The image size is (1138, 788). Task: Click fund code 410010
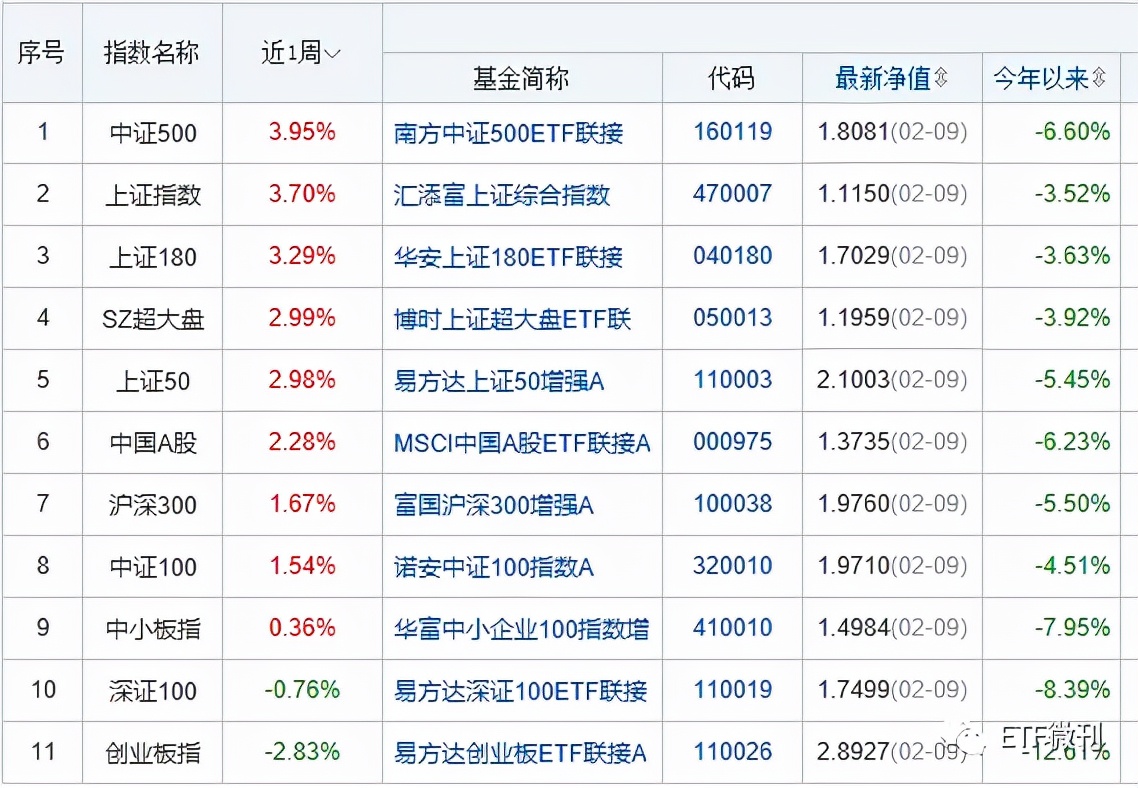(732, 628)
